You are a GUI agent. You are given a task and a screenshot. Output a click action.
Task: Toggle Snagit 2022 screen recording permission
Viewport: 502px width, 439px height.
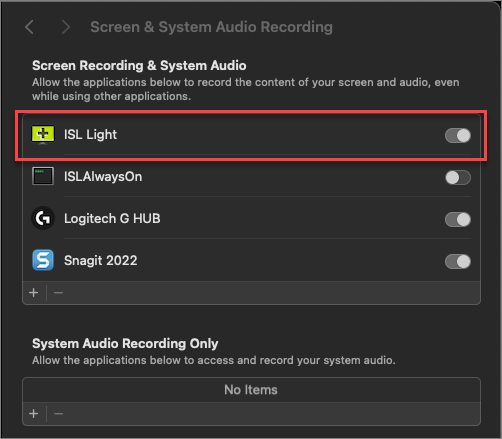pos(458,262)
